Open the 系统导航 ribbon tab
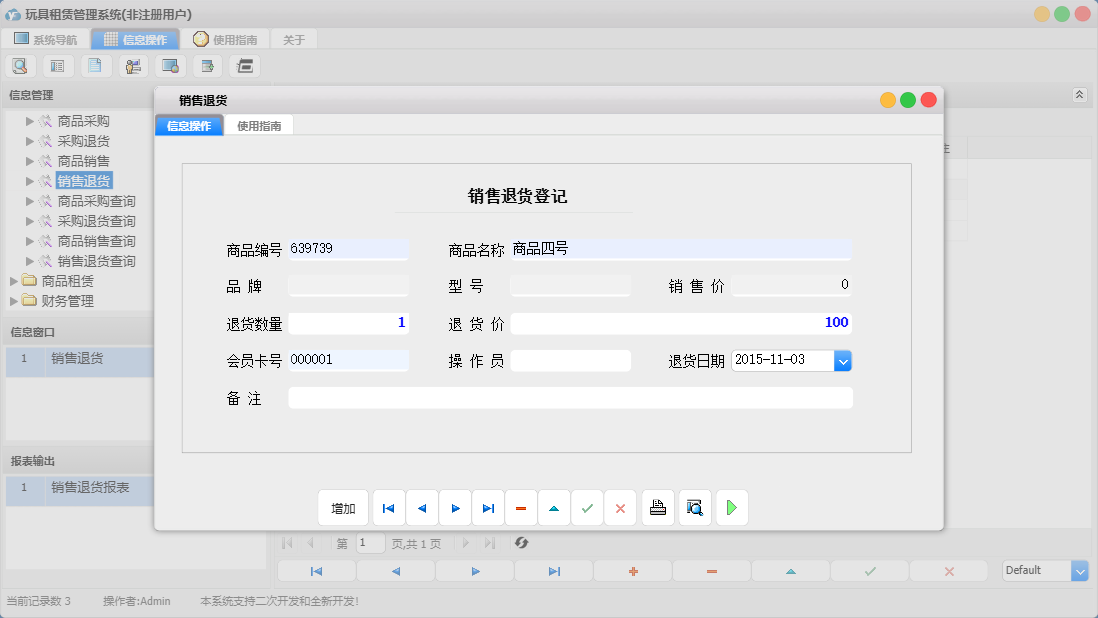 [x=45, y=38]
